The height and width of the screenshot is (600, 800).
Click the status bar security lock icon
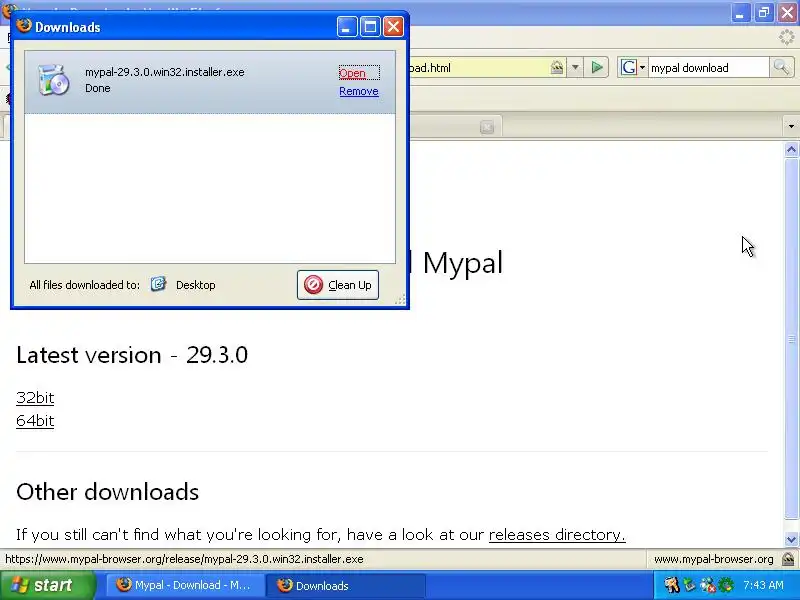[788, 559]
